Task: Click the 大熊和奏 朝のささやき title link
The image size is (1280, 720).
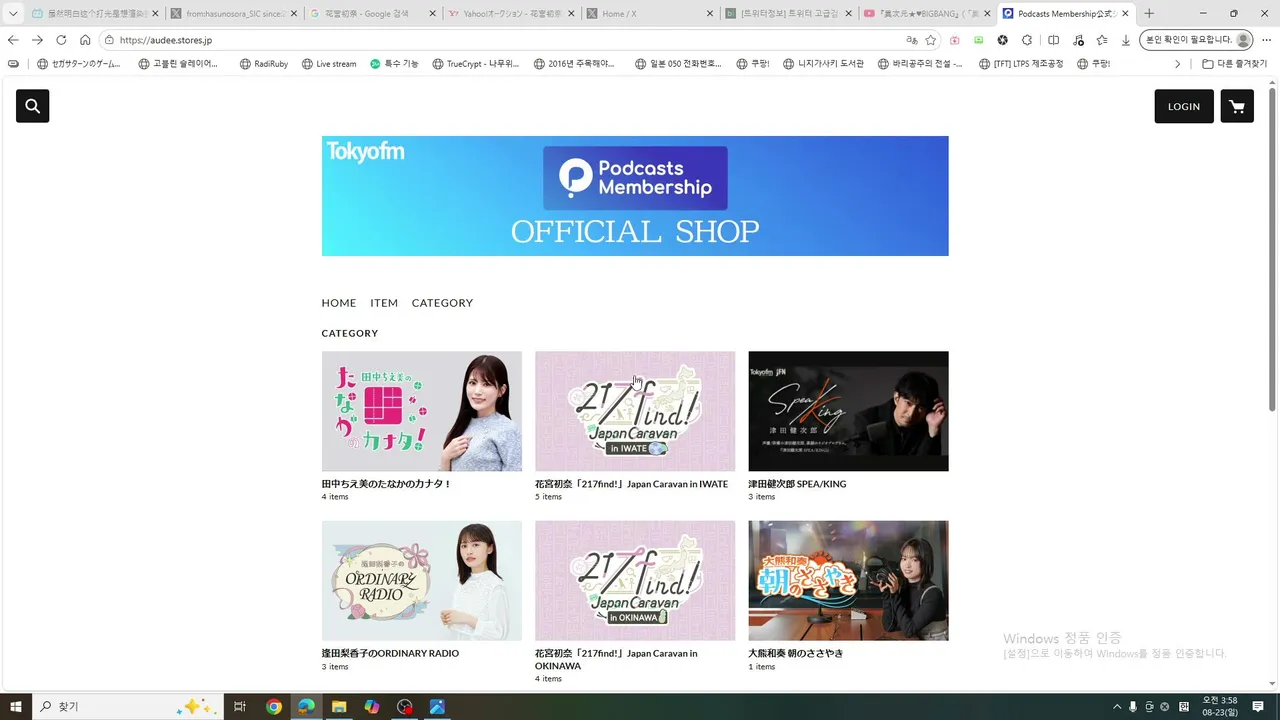Action: coord(795,653)
